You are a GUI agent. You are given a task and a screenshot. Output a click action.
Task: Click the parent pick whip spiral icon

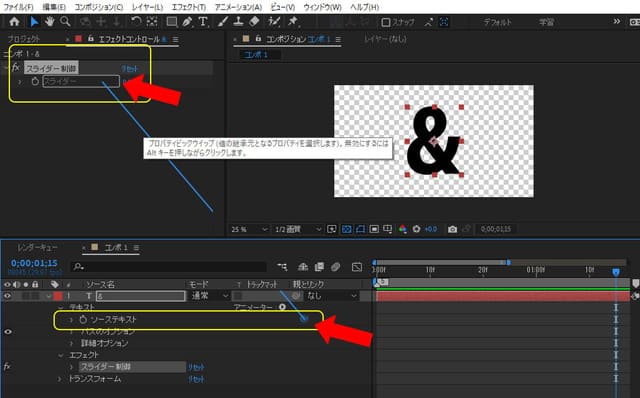pyautogui.click(x=297, y=296)
